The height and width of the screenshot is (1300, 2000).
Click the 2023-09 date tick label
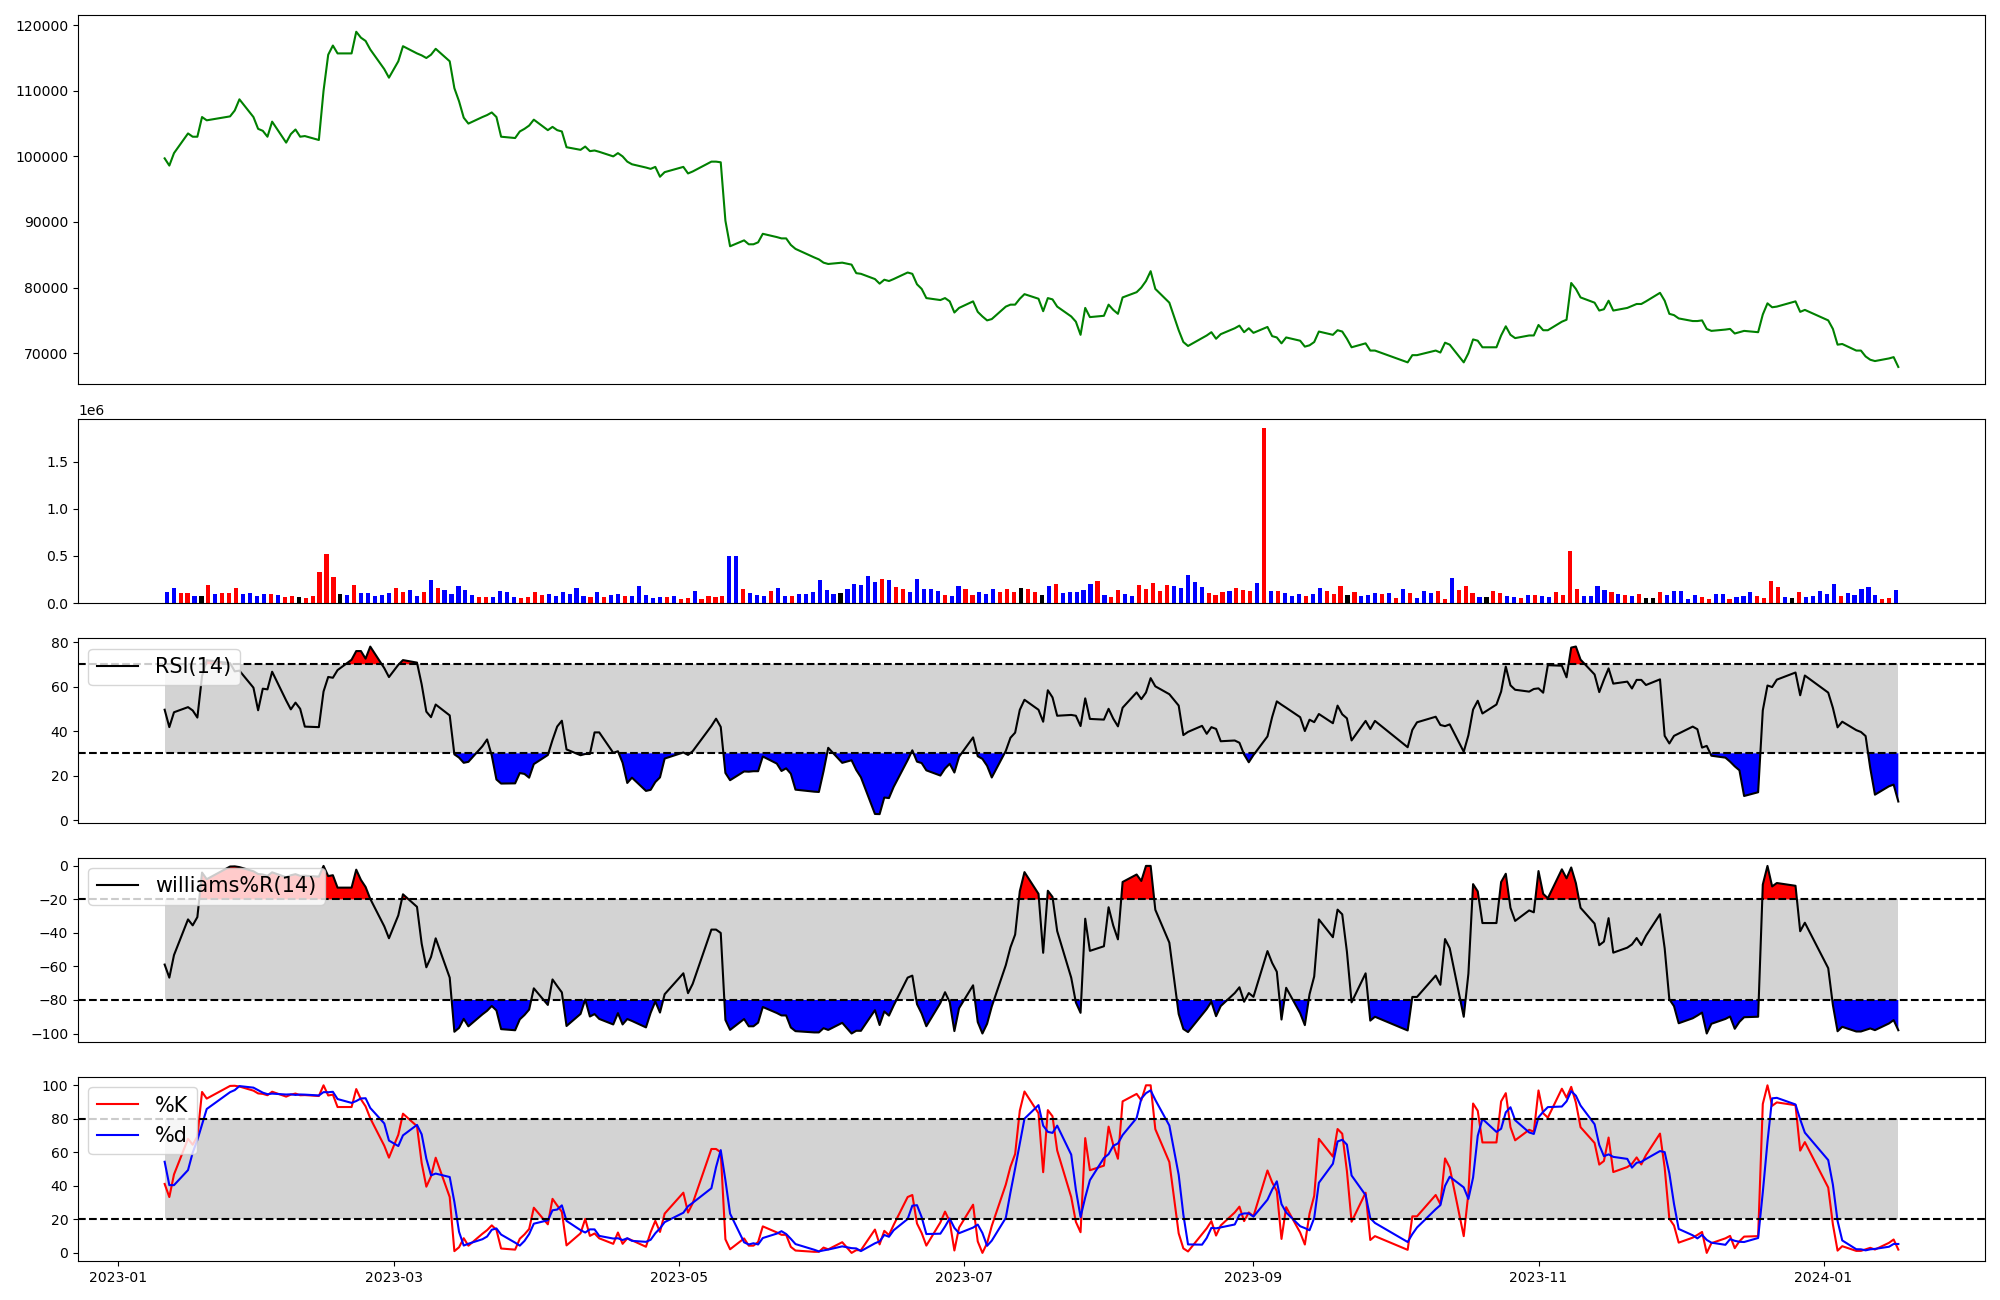point(1252,1277)
